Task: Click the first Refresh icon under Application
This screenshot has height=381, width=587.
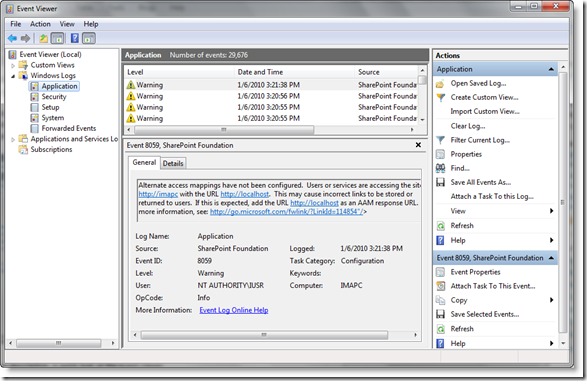Action: pos(441,226)
